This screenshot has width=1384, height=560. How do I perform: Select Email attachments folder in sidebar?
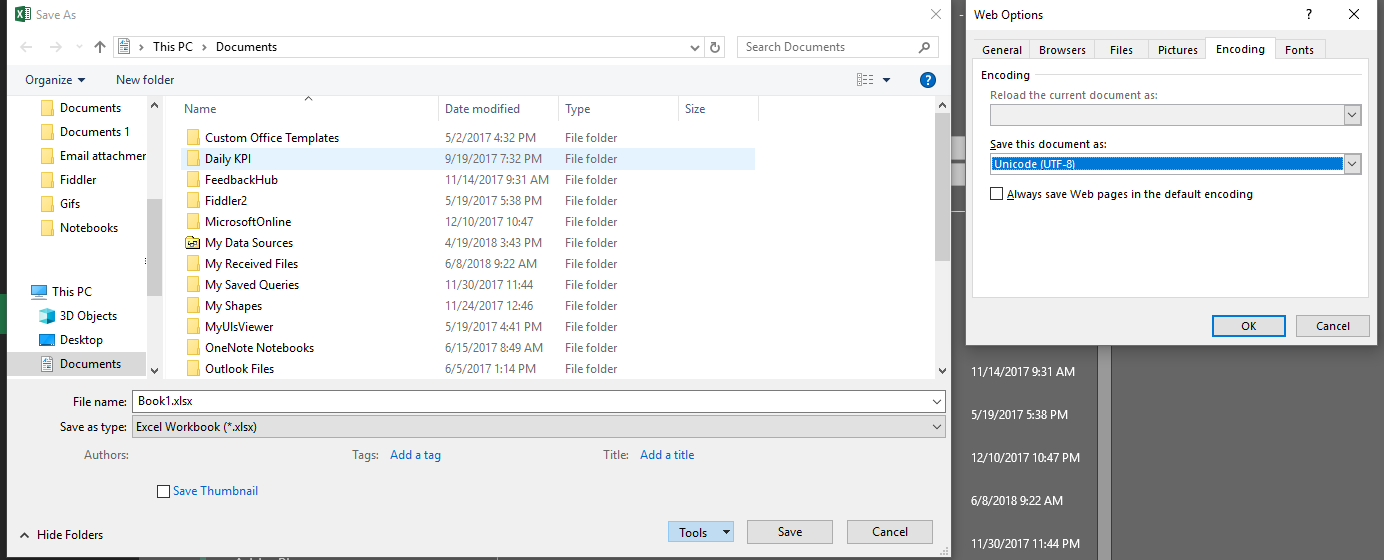93,156
